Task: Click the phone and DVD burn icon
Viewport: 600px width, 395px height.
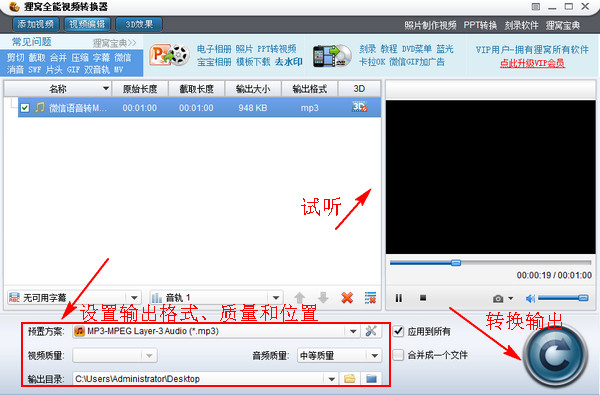Action: (332, 56)
